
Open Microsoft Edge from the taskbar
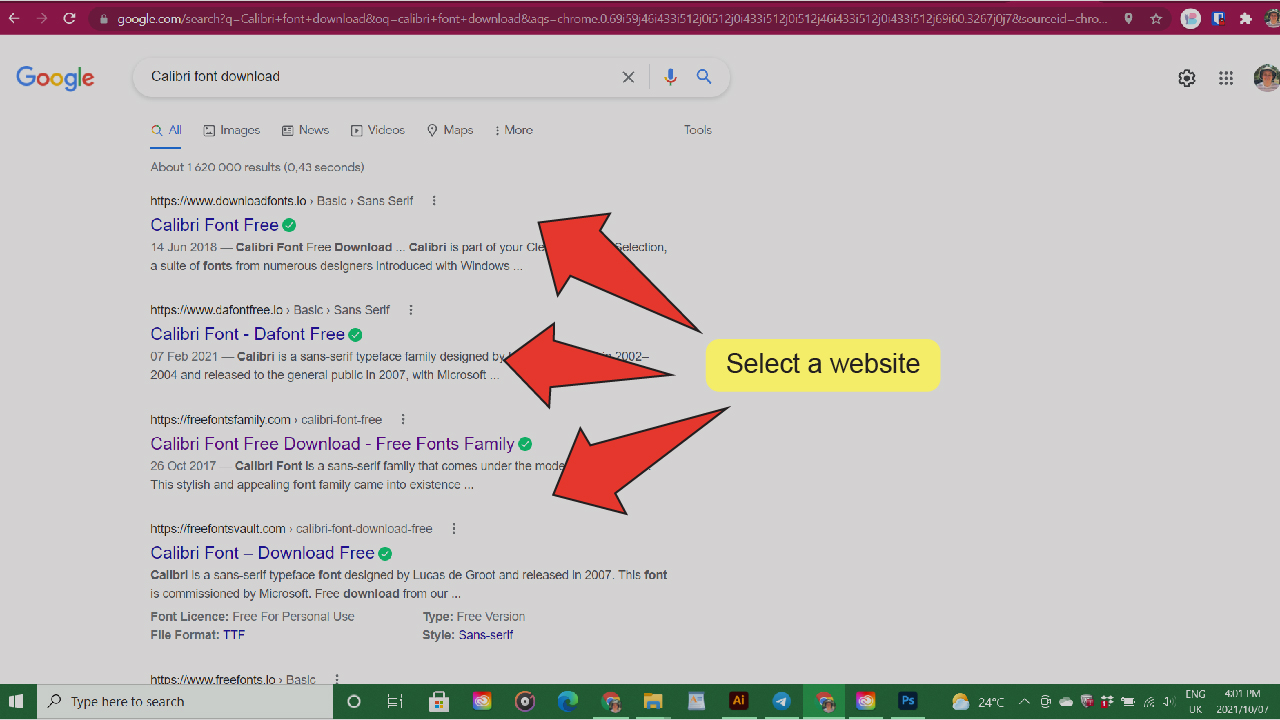pyautogui.click(x=568, y=701)
